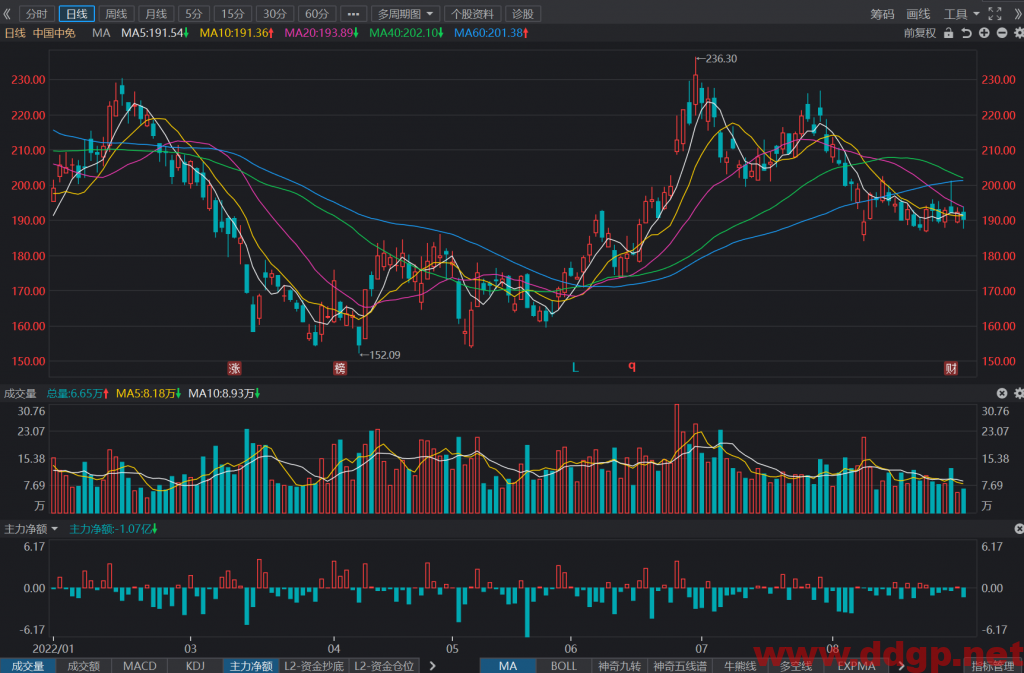Viewport: 1024px width, 673px height.
Task: Show more sub-indicators arrow
Action: point(432,666)
